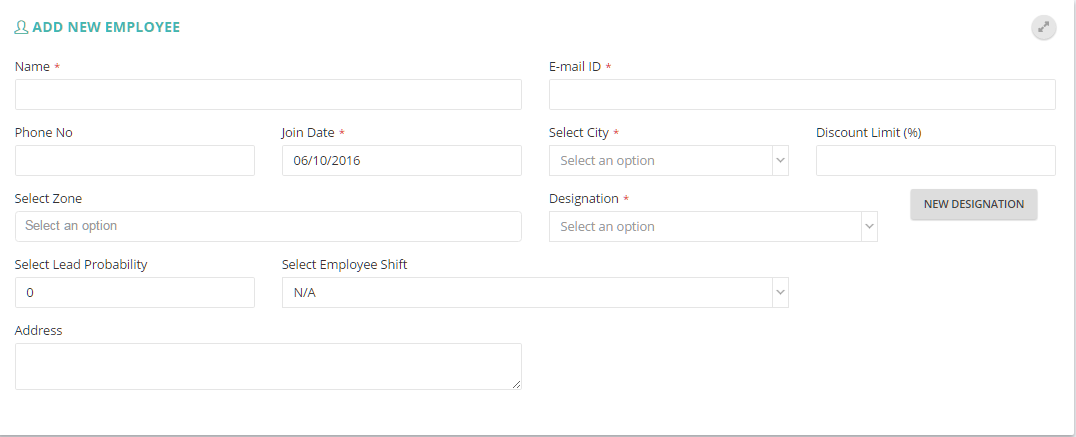The image size is (1076, 437).
Task: Click the arrow on the Employee Shift dropdown
Action: (x=780, y=292)
